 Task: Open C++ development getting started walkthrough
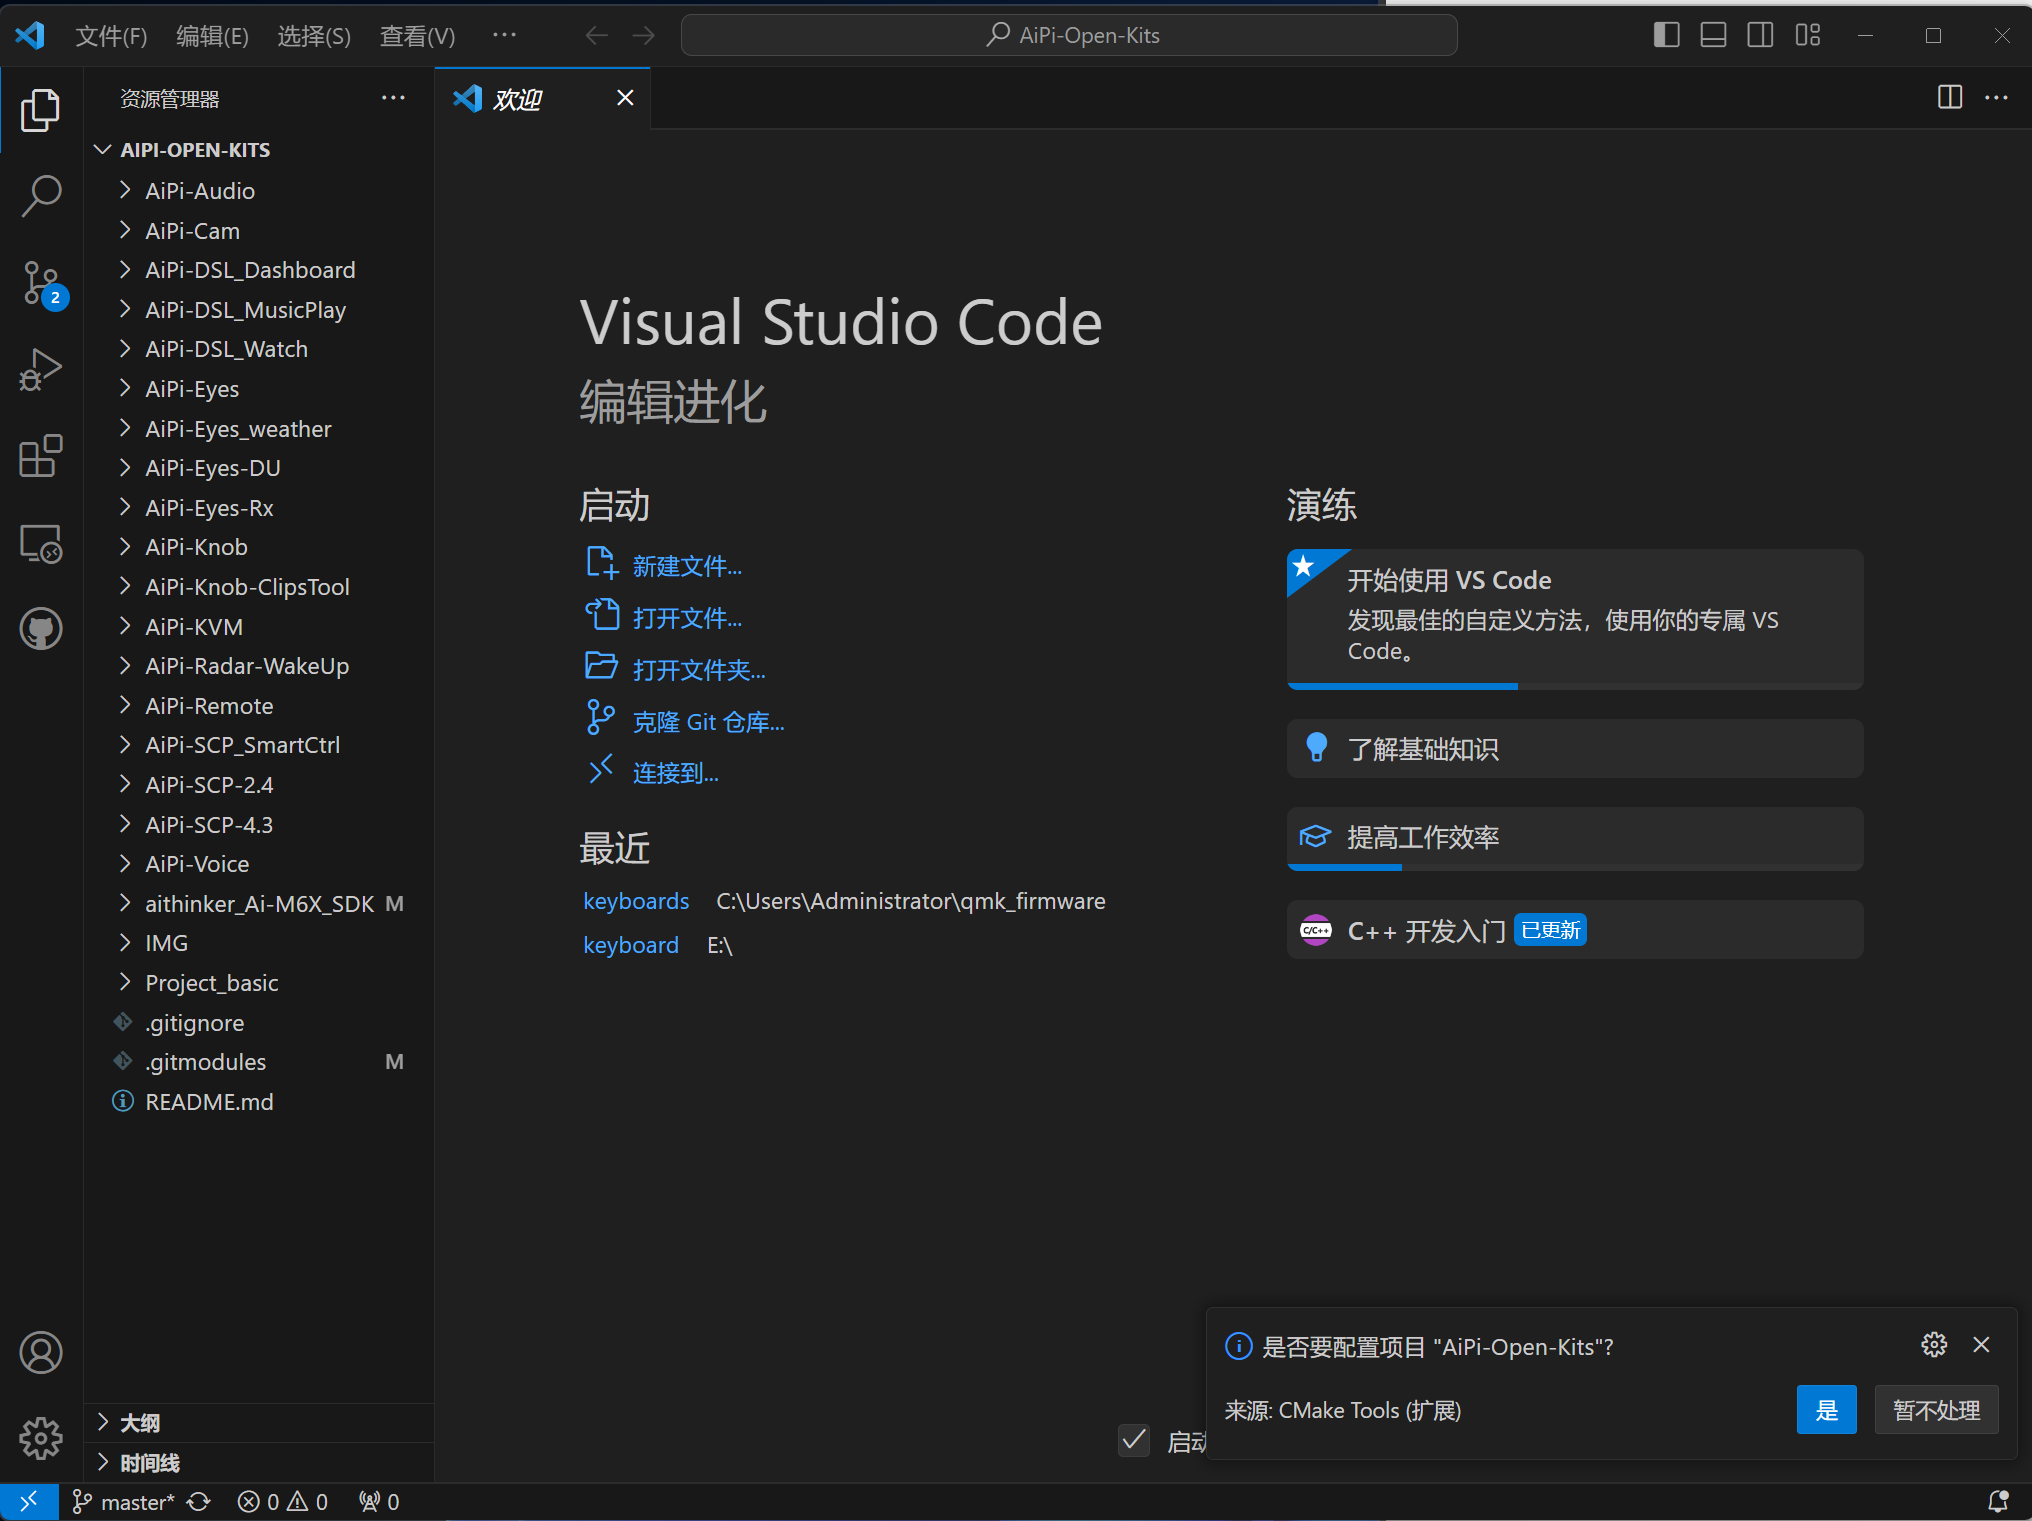(1575, 930)
